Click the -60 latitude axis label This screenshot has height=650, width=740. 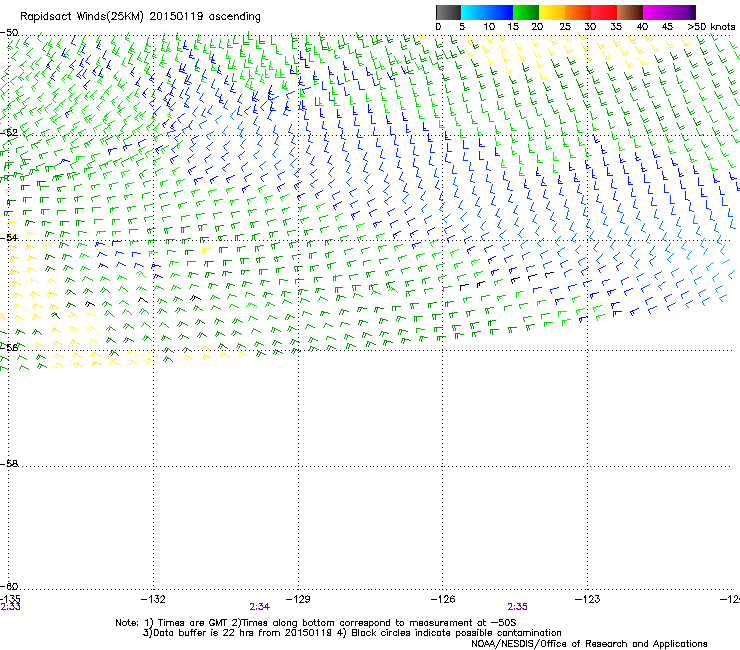(9, 586)
